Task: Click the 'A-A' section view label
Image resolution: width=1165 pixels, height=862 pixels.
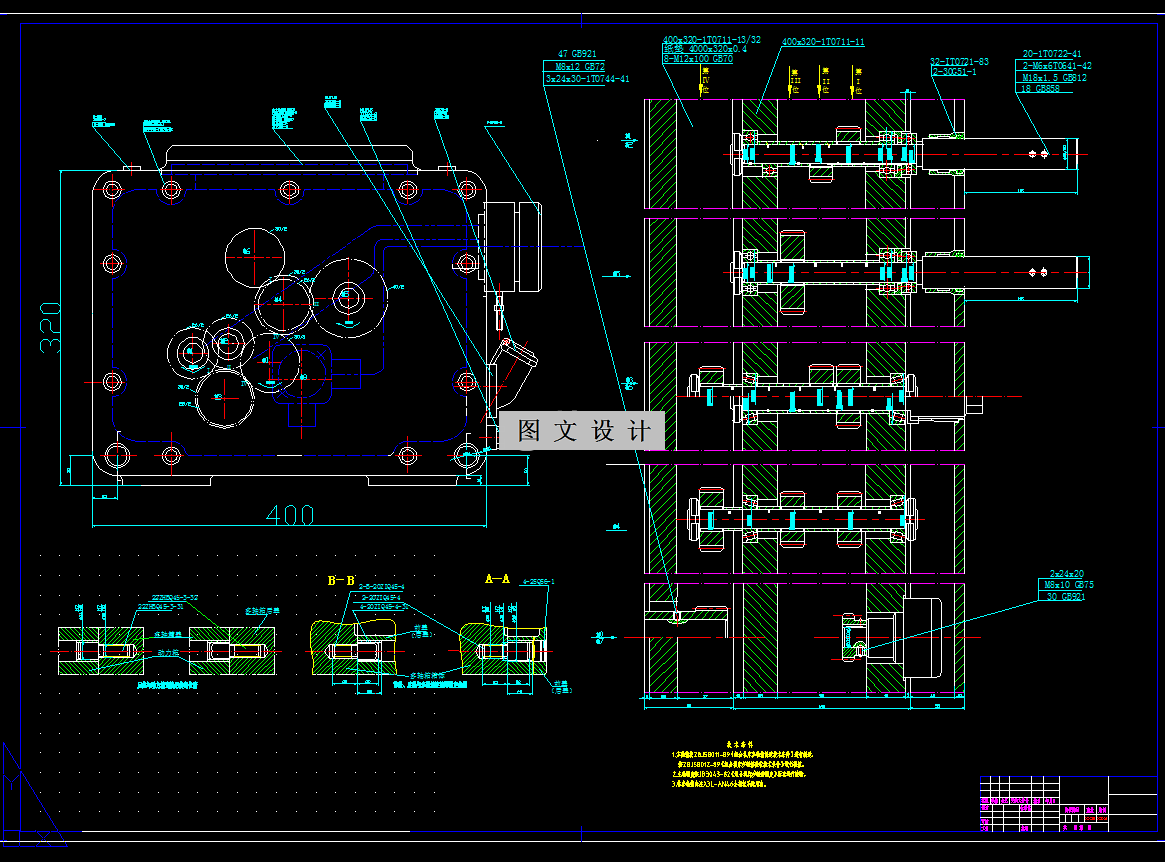Action: click(497, 578)
